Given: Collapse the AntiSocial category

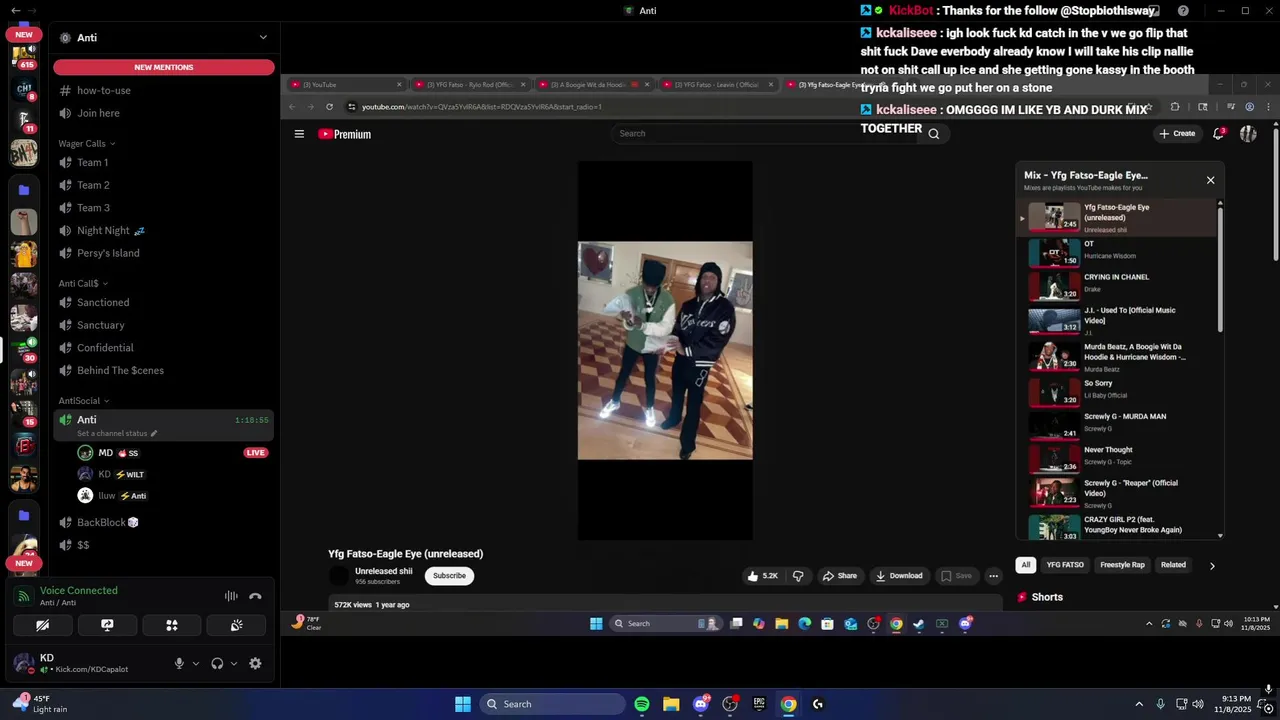Looking at the screenshot, I should (x=84, y=401).
